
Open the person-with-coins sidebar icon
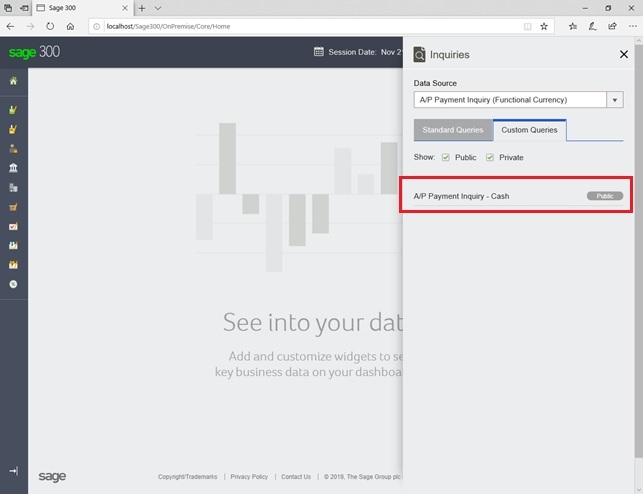click(x=13, y=148)
